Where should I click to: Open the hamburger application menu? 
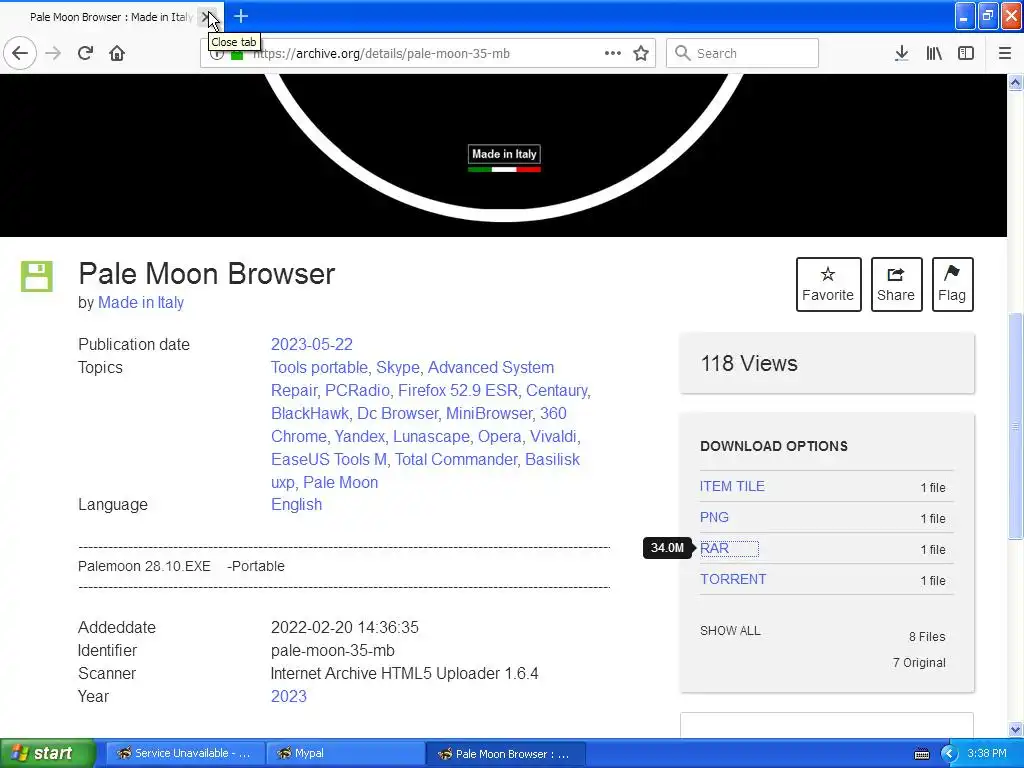1005,53
